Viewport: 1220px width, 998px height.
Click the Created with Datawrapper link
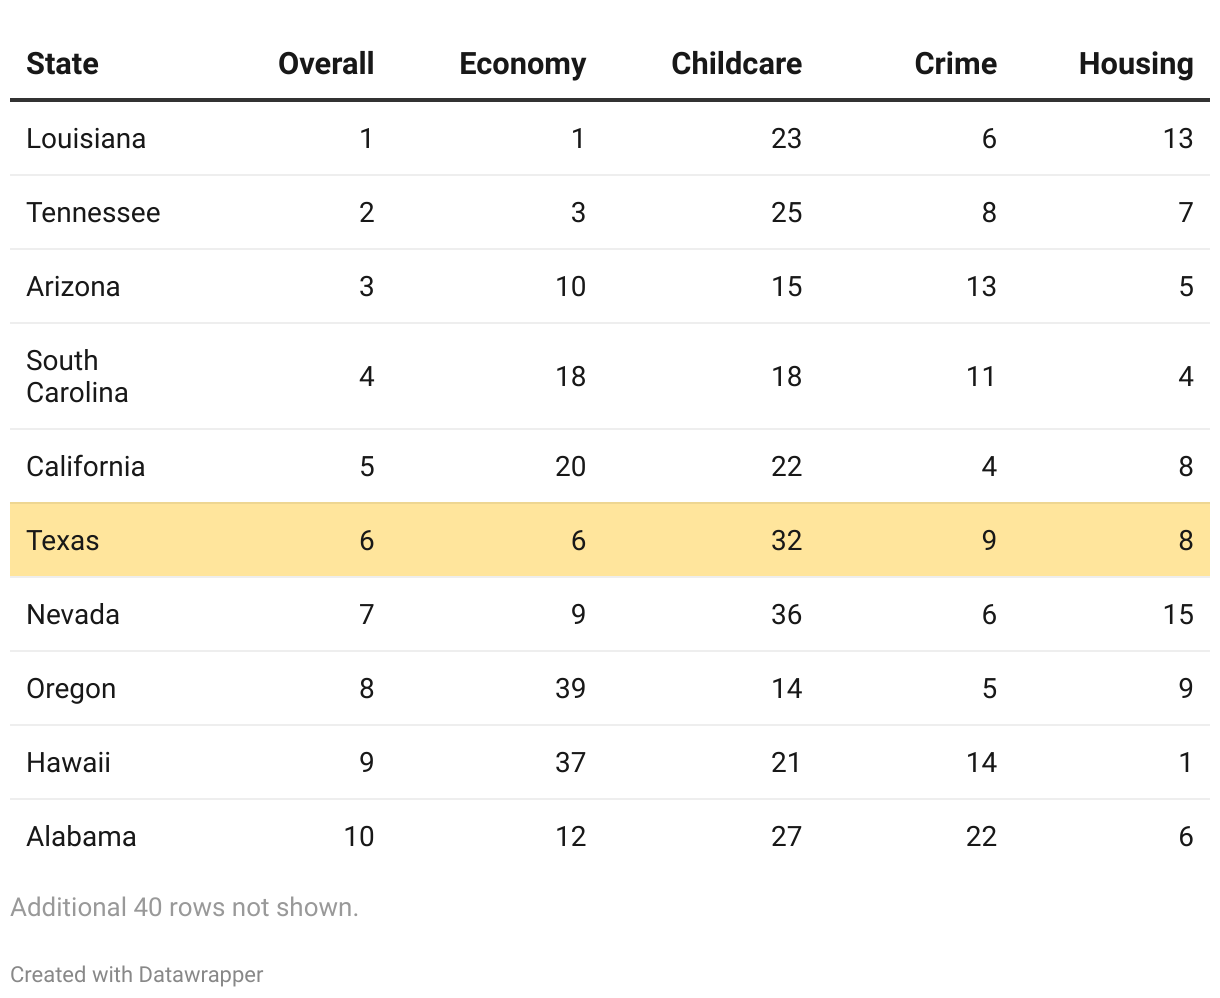click(137, 974)
